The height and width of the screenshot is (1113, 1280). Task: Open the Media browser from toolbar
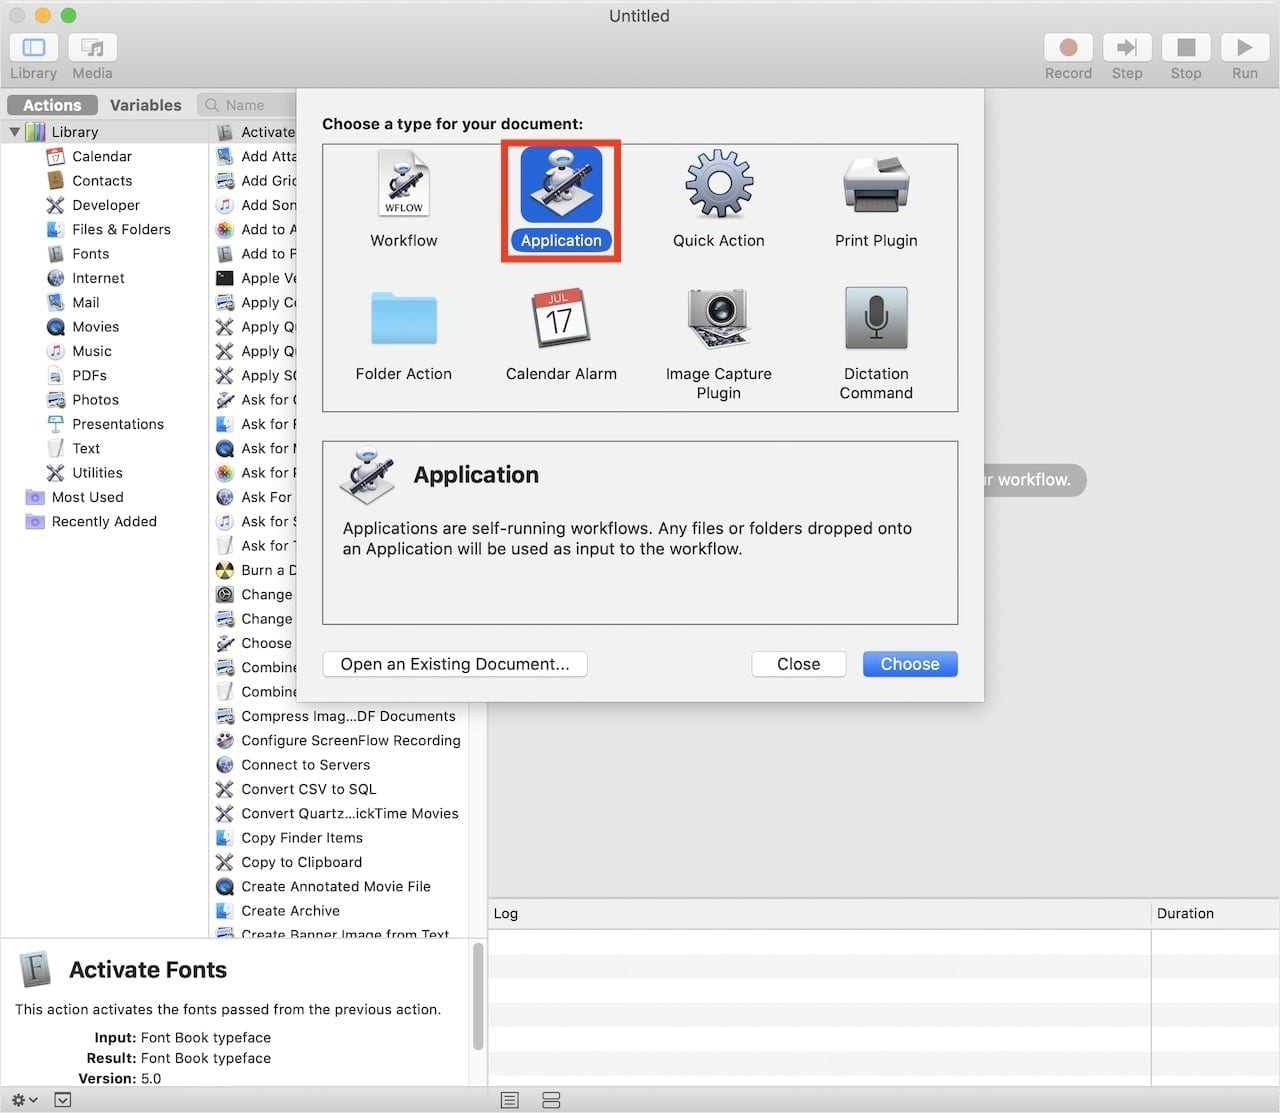(92, 48)
